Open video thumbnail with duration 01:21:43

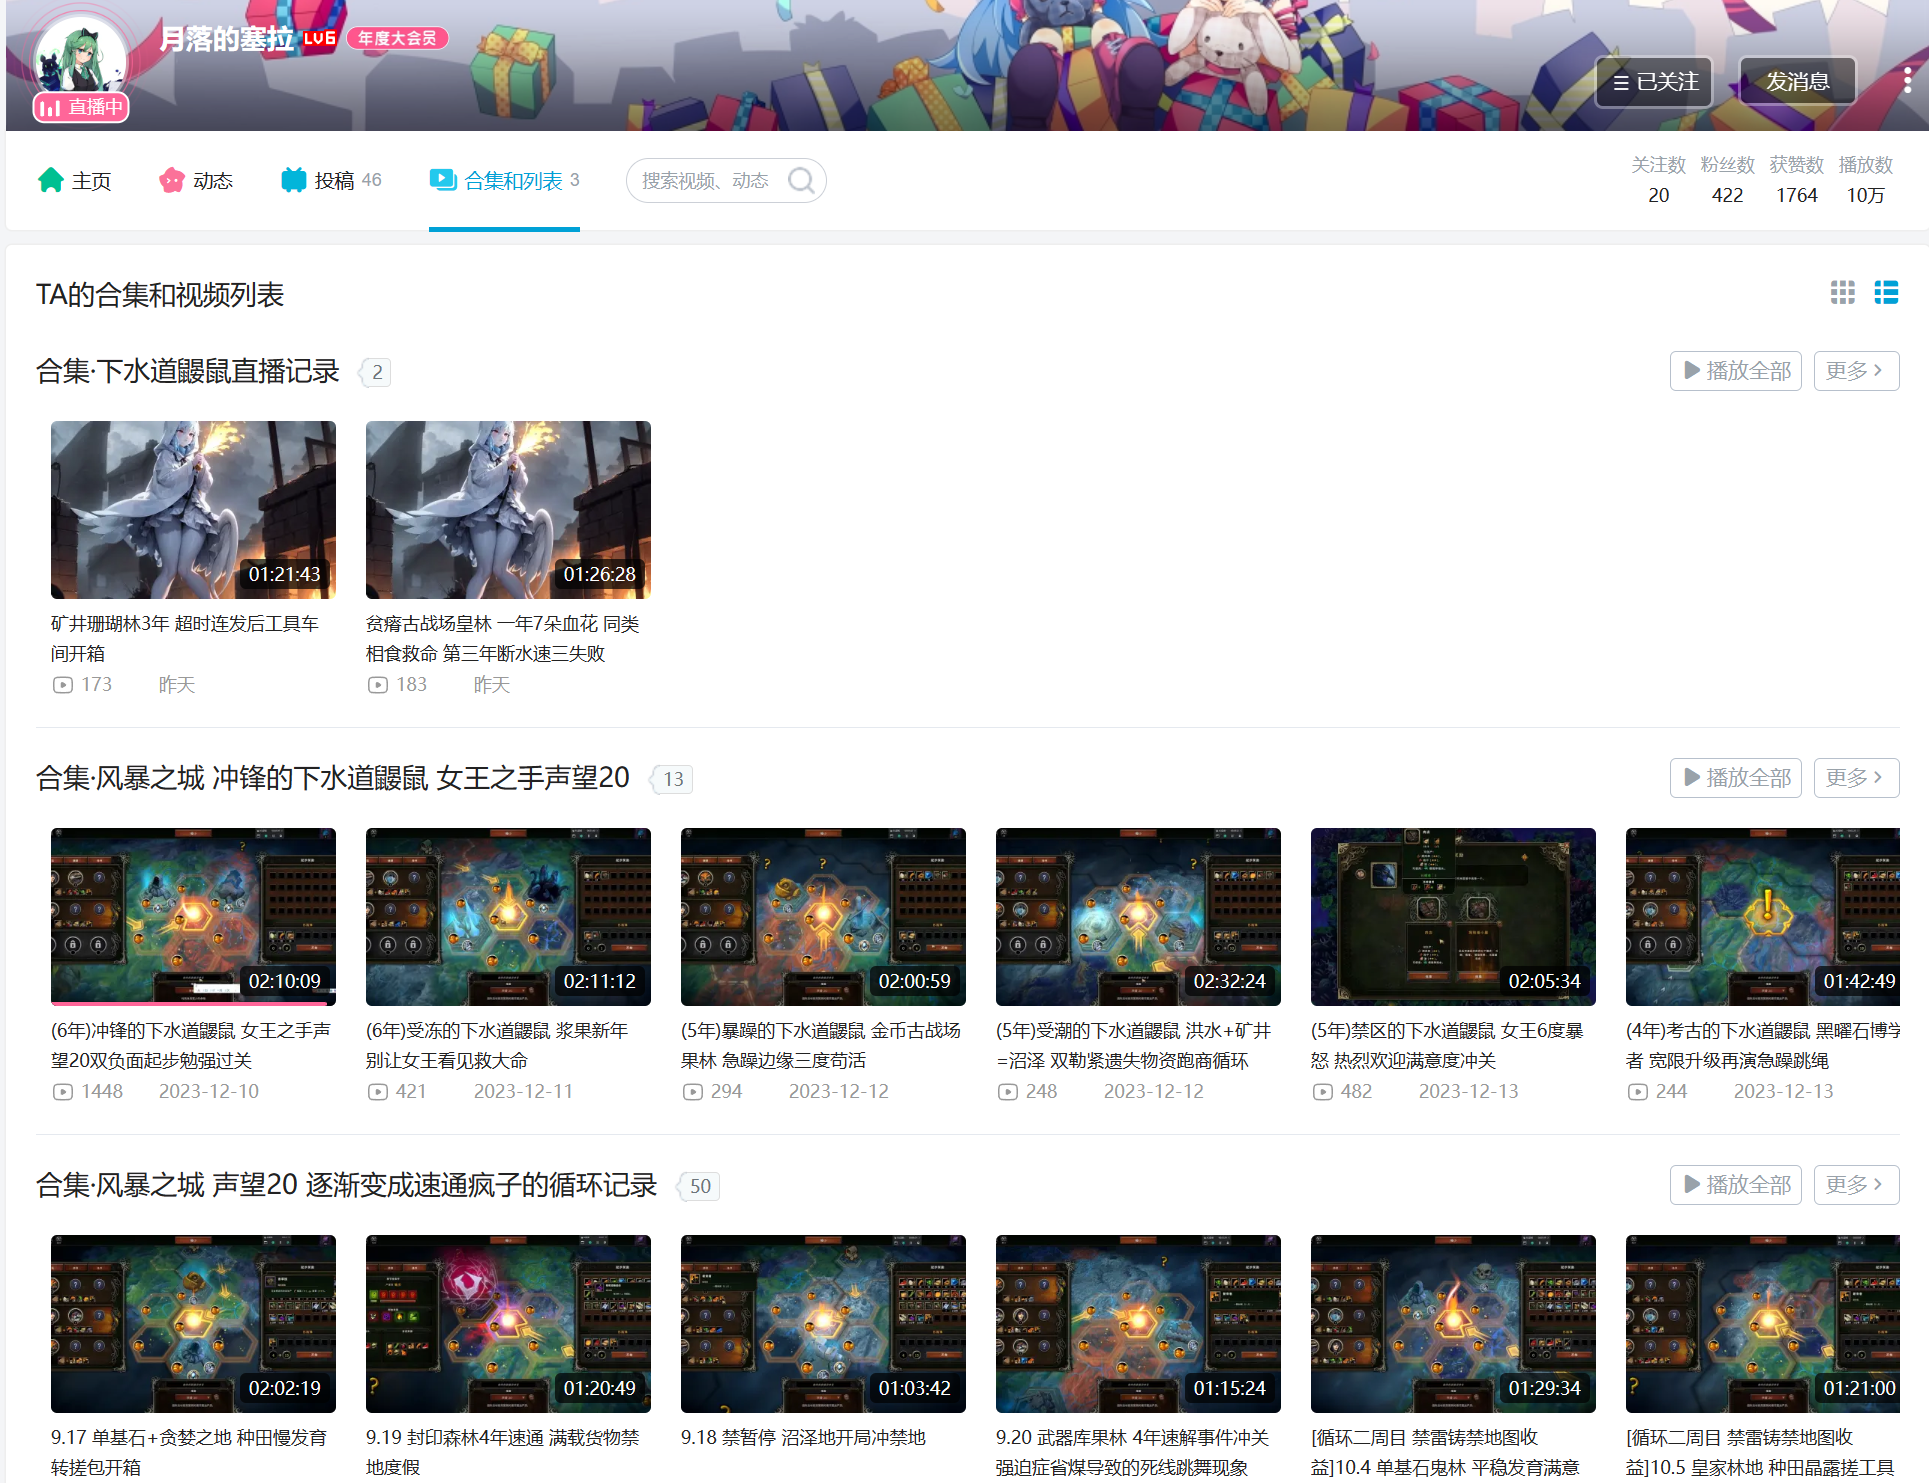(193, 510)
